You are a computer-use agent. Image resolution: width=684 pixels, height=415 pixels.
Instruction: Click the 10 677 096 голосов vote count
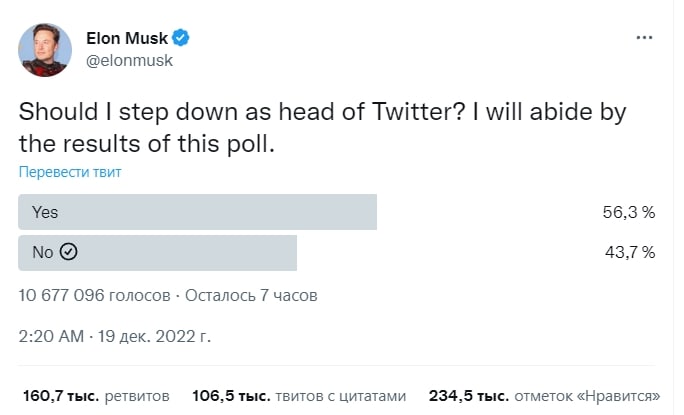[95, 295]
